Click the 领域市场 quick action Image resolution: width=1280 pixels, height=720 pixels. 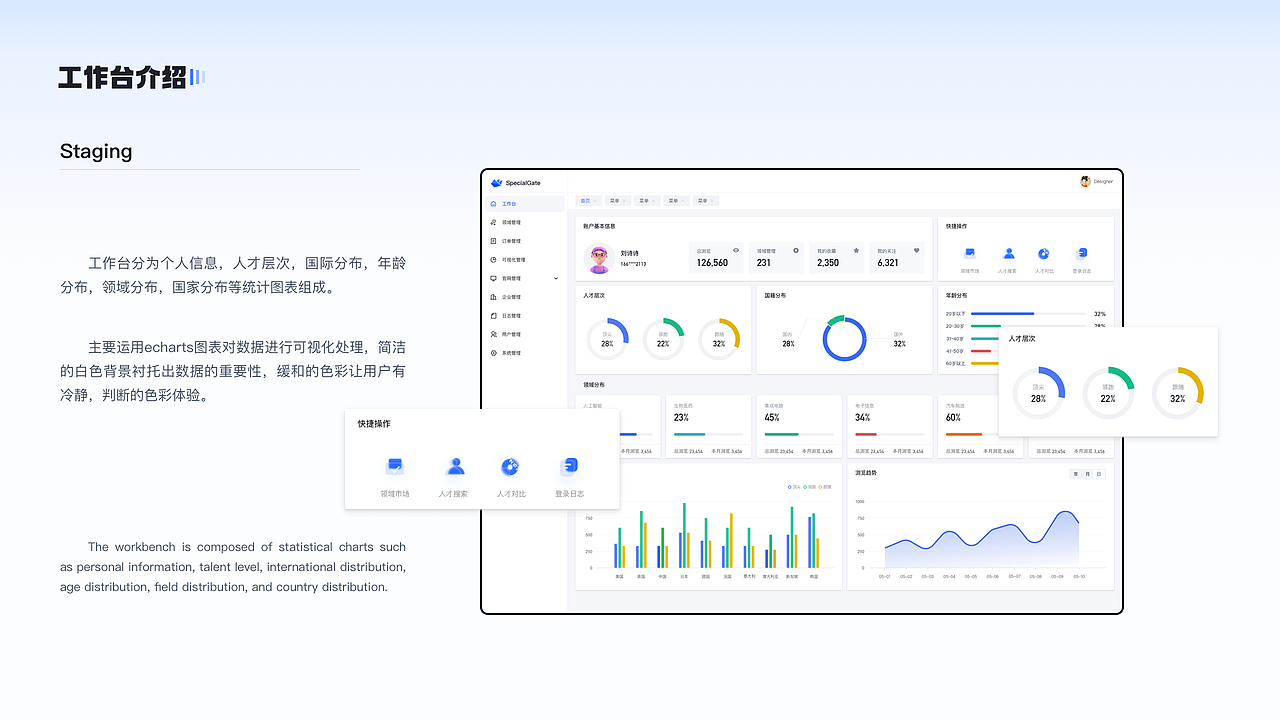point(394,466)
